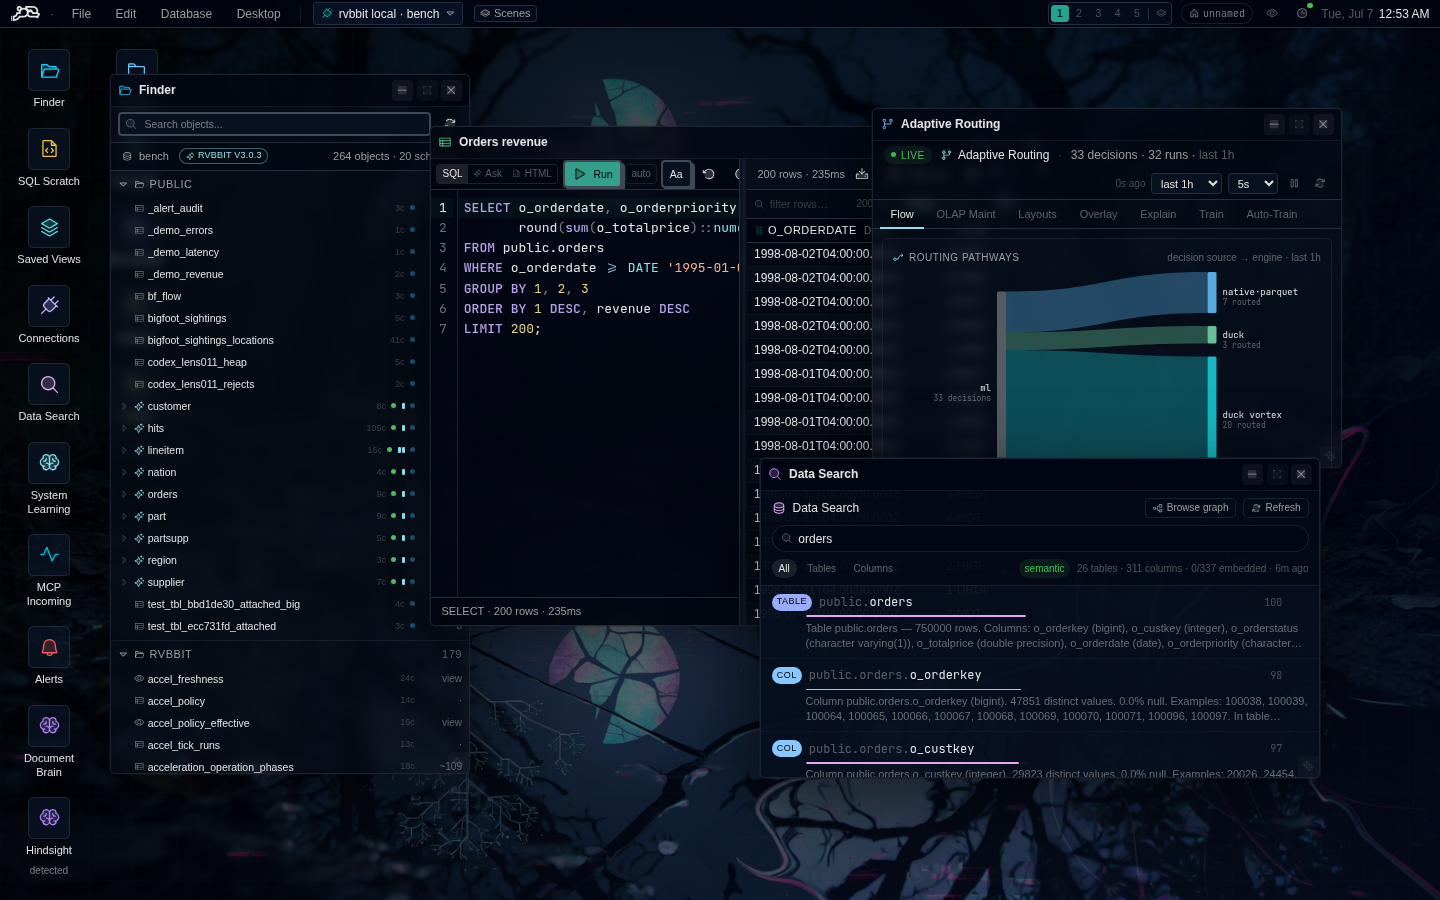1440x900 pixels.
Task: Collapse the RVBBIT schema in Finder
Action: pyautogui.click(x=124, y=655)
